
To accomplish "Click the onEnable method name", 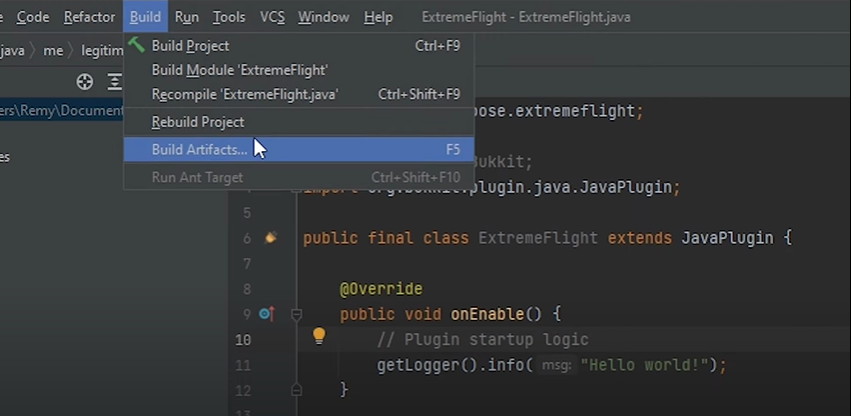I will [487, 314].
